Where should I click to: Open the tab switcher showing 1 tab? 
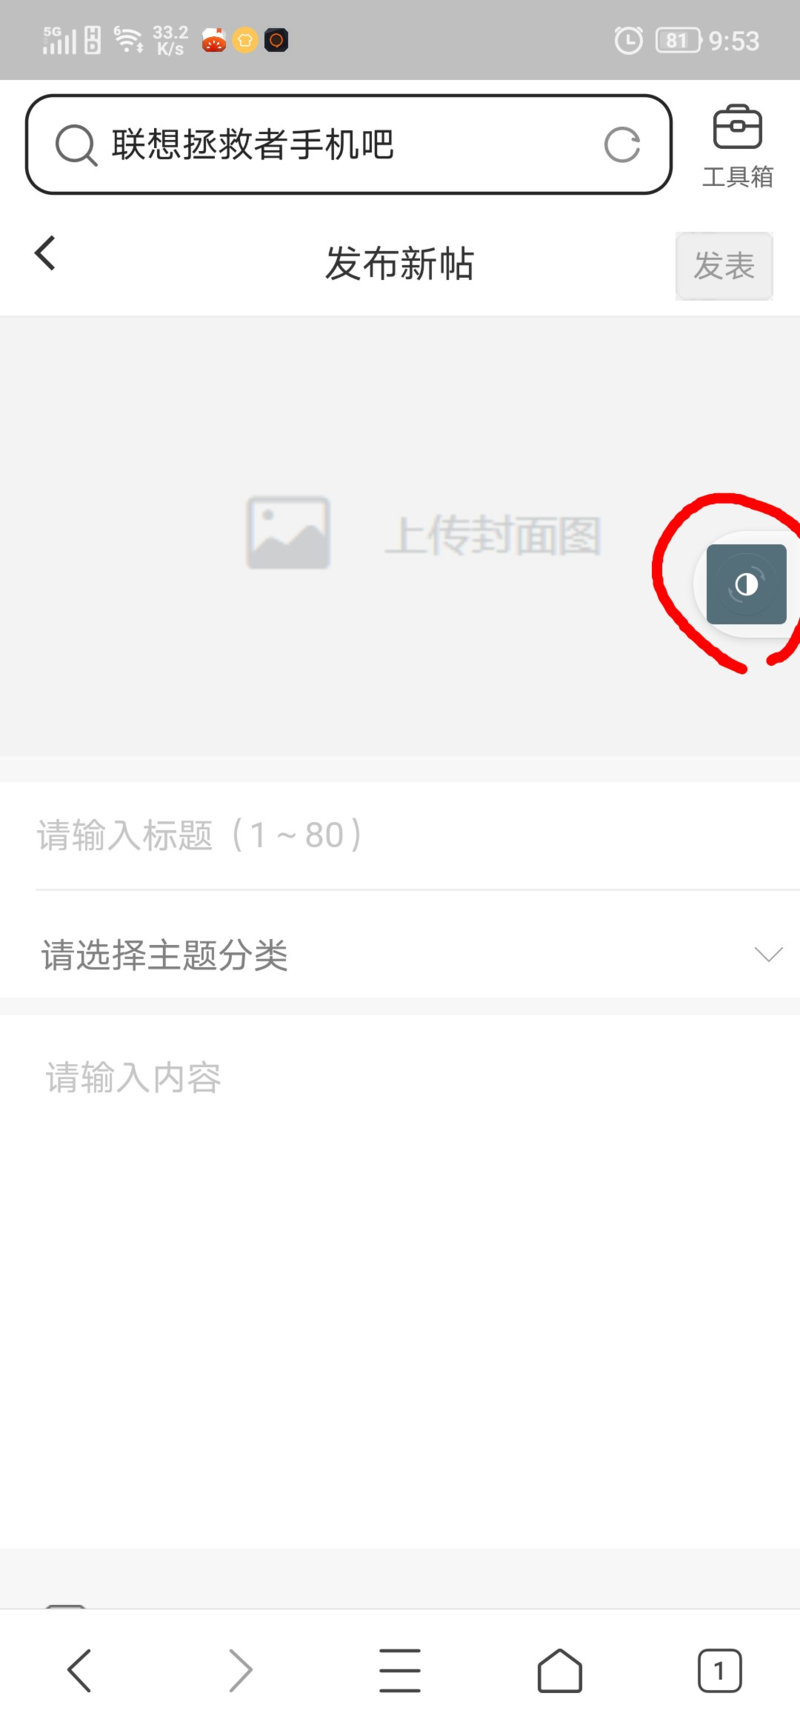tap(719, 1670)
